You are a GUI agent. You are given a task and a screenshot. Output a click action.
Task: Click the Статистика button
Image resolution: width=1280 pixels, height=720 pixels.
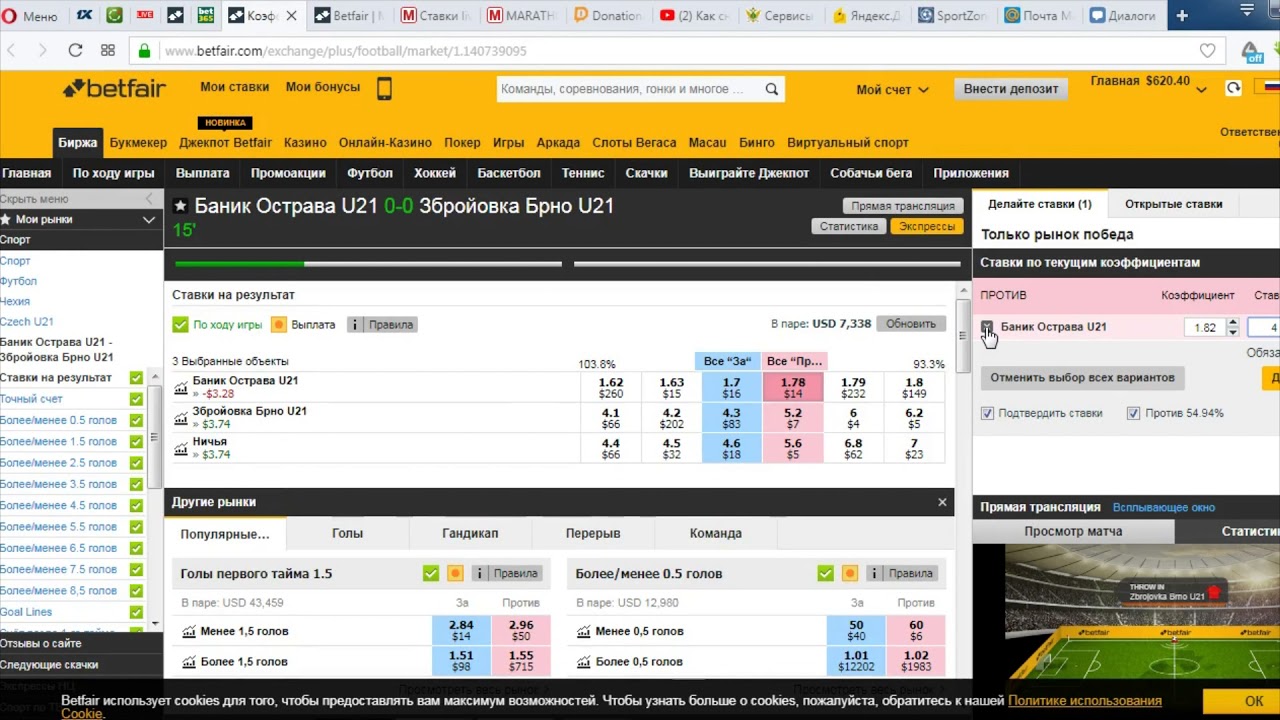click(x=849, y=226)
